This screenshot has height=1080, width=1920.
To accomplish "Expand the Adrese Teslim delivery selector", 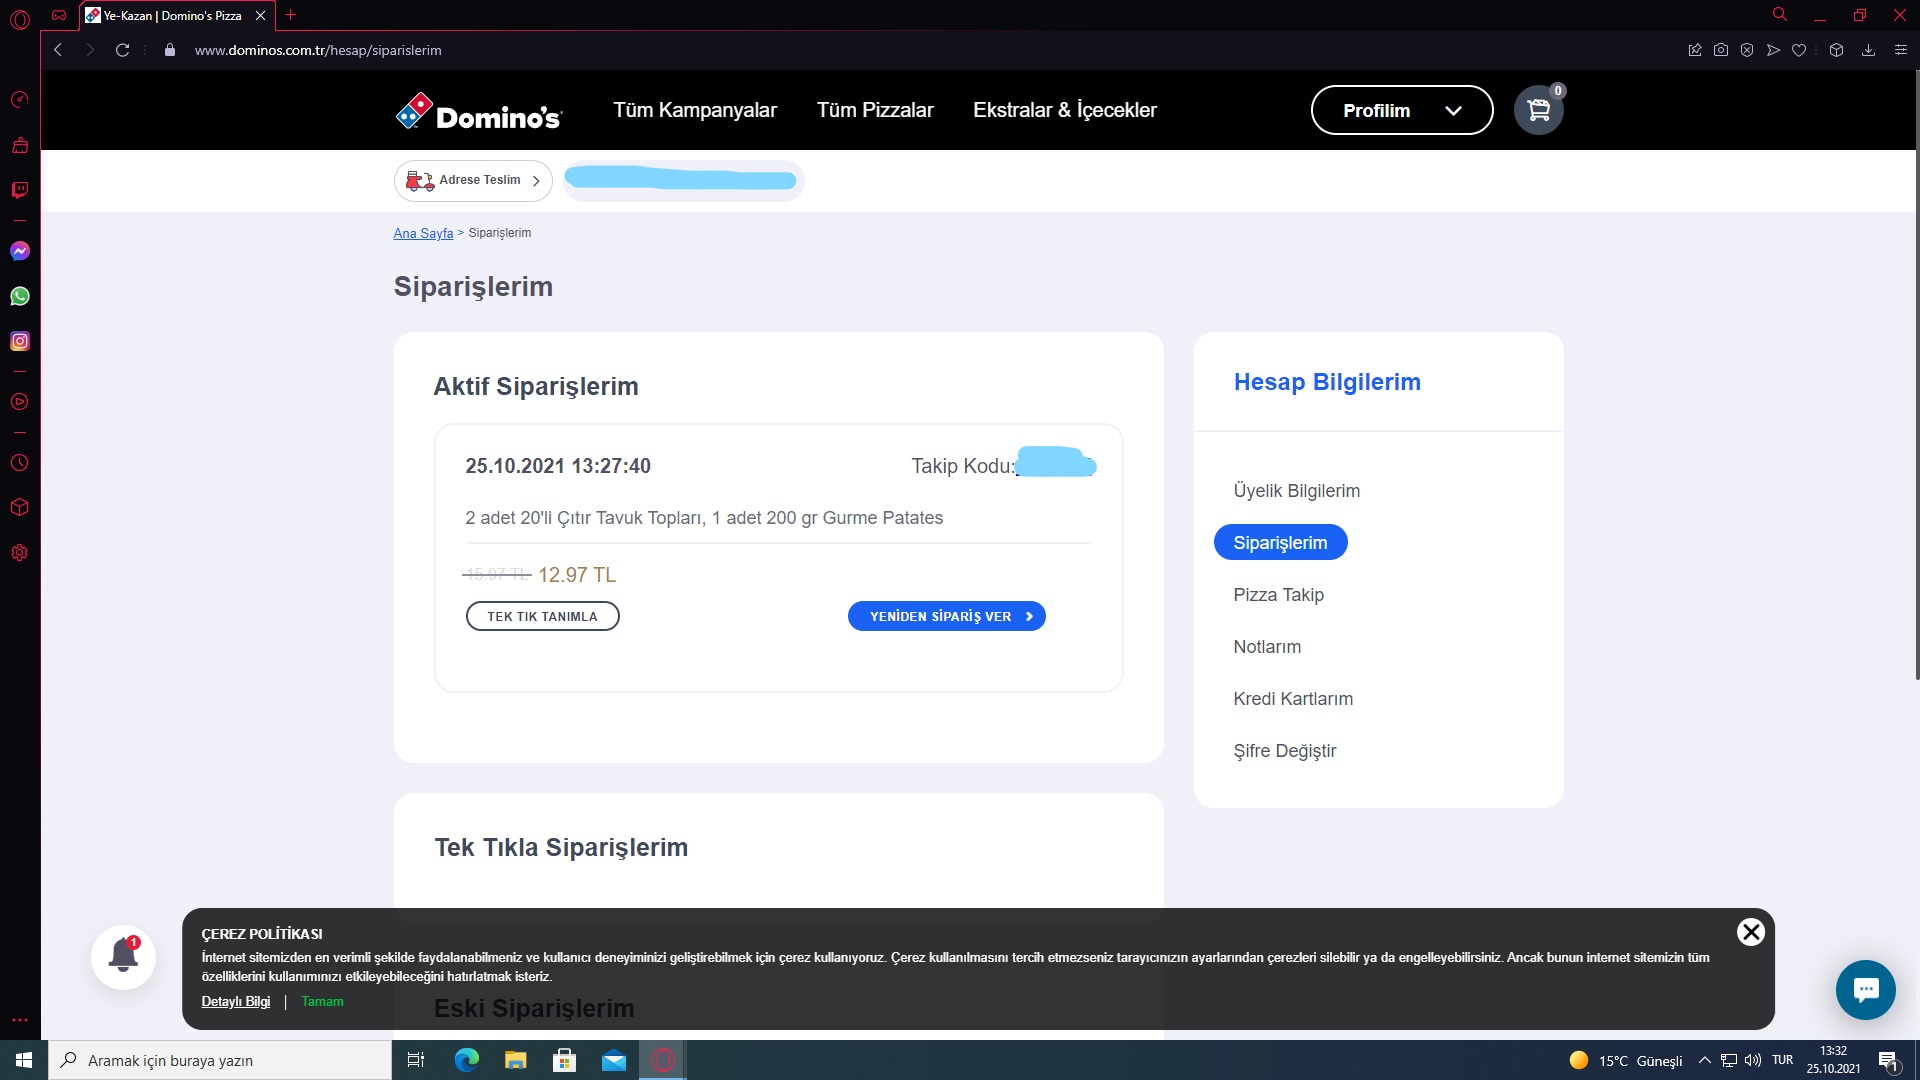I will 473,181.
